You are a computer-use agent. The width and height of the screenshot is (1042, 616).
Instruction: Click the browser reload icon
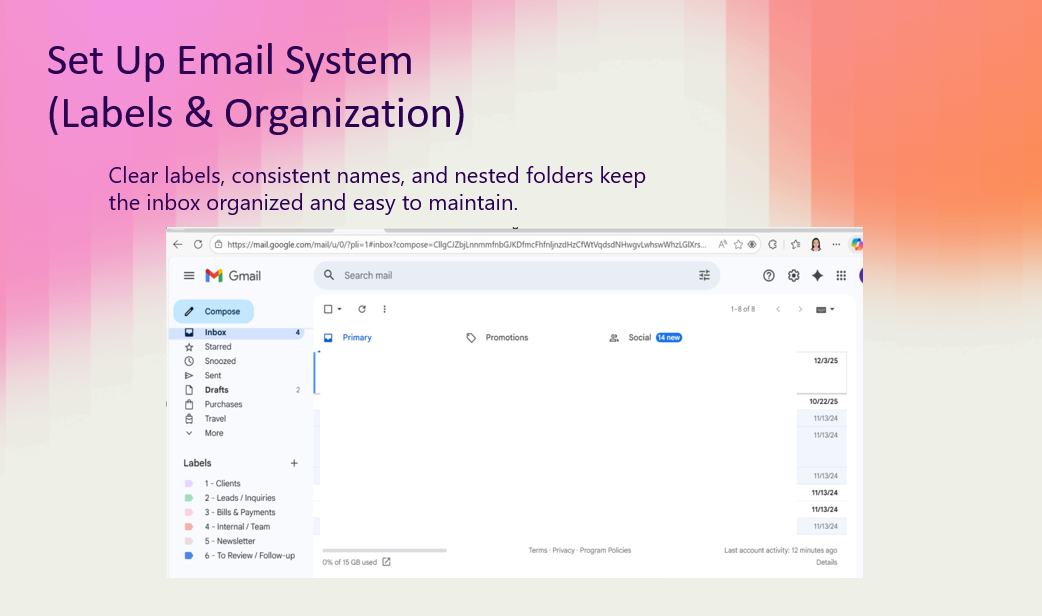198,245
